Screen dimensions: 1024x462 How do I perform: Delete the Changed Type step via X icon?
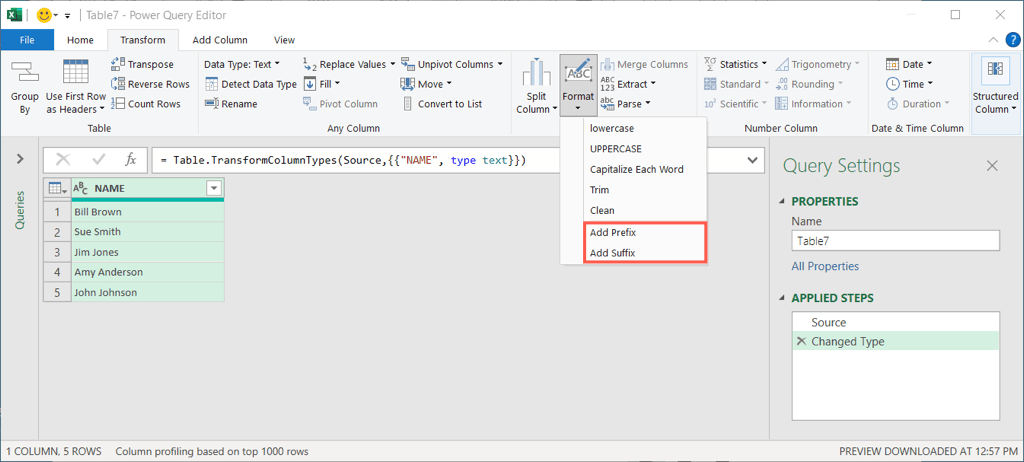pyautogui.click(x=801, y=341)
